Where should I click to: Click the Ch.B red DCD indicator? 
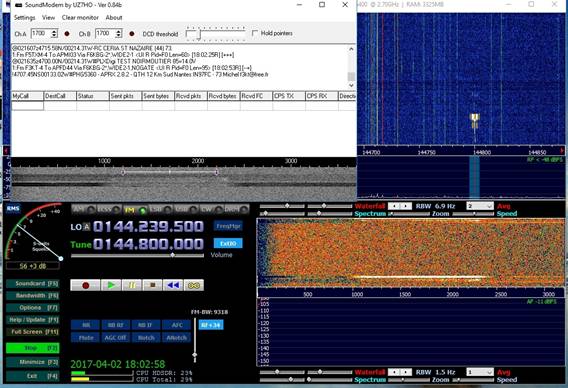pyautogui.click(x=132, y=34)
